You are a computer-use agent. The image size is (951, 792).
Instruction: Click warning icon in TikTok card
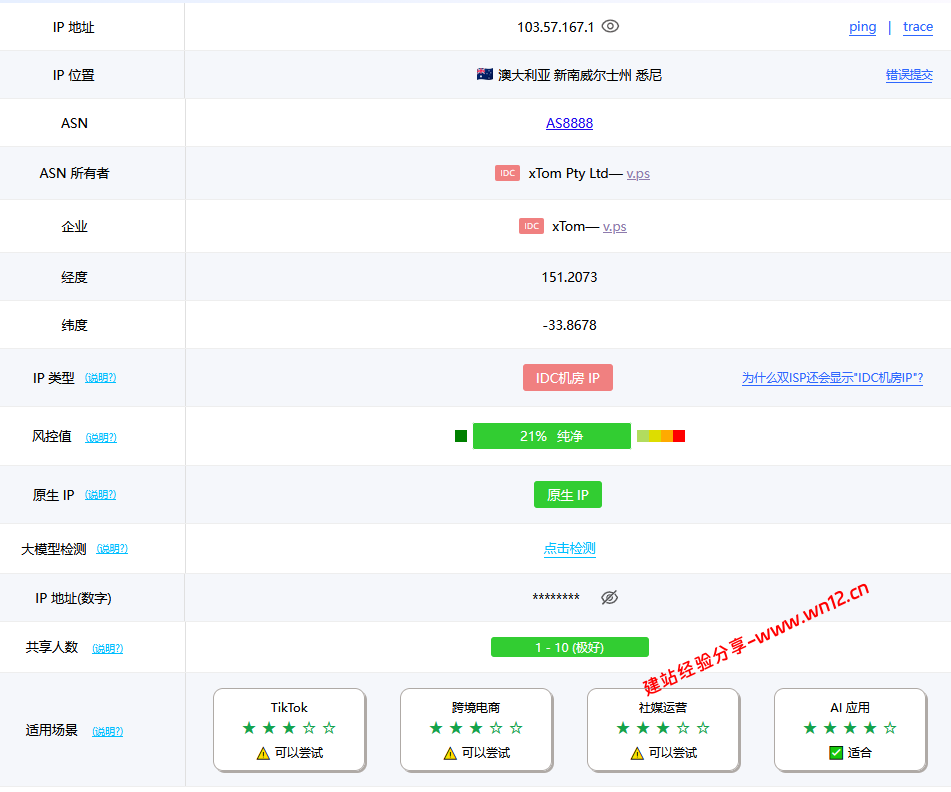tap(263, 753)
